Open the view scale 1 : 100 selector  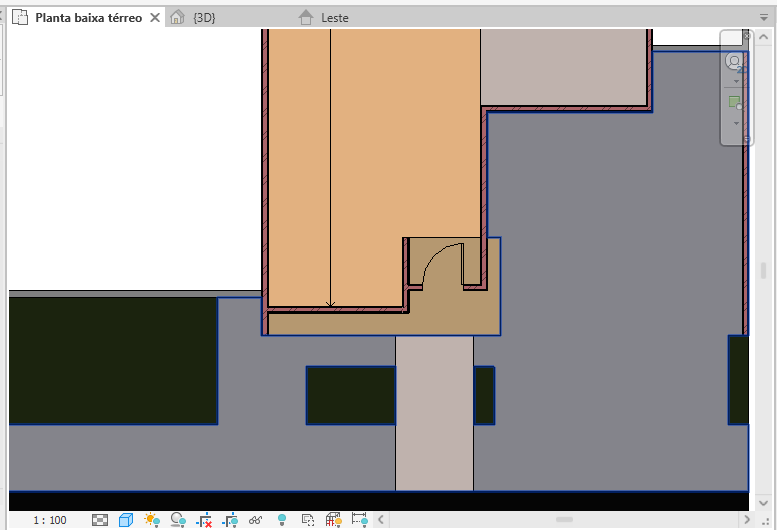(x=50, y=520)
